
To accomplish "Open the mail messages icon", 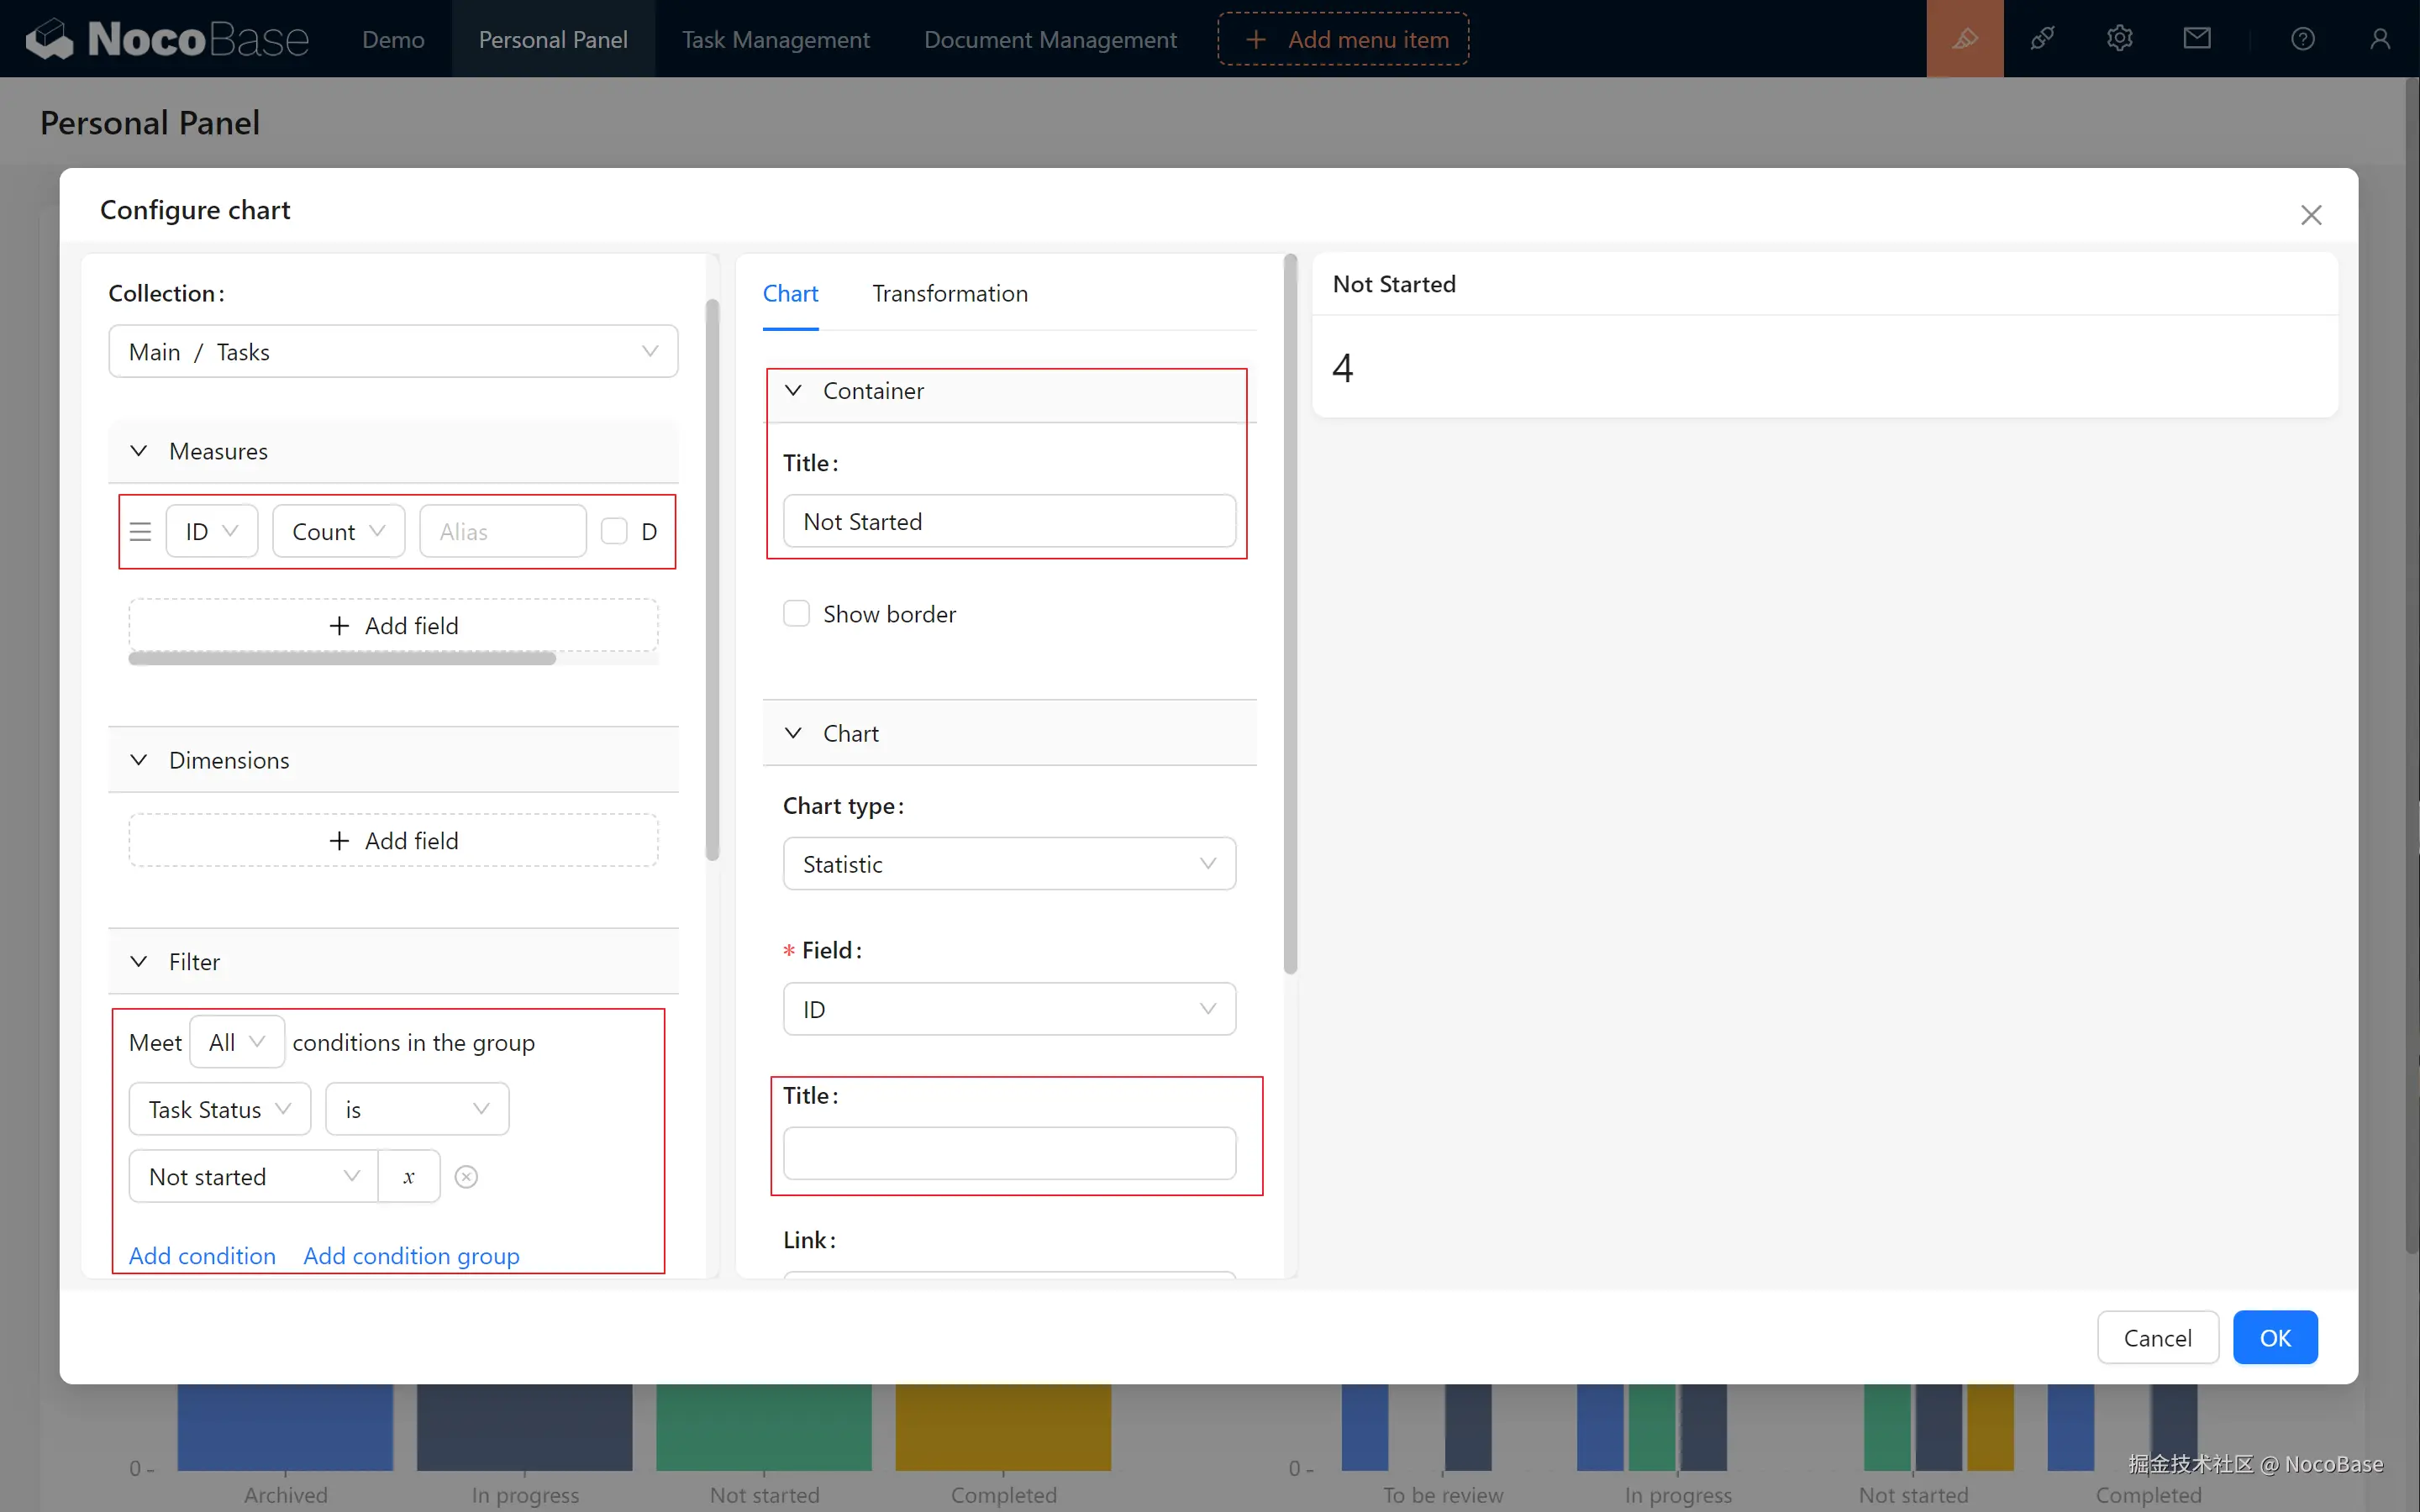I will (2196, 39).
